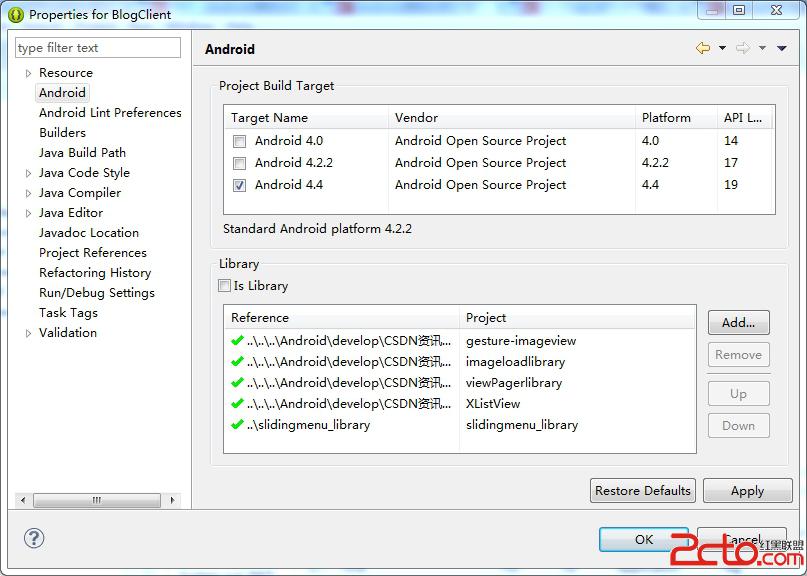Click the Apply button
Image resolution: width=807 pixels, height=576 pixels.
[x=747, y=491]
